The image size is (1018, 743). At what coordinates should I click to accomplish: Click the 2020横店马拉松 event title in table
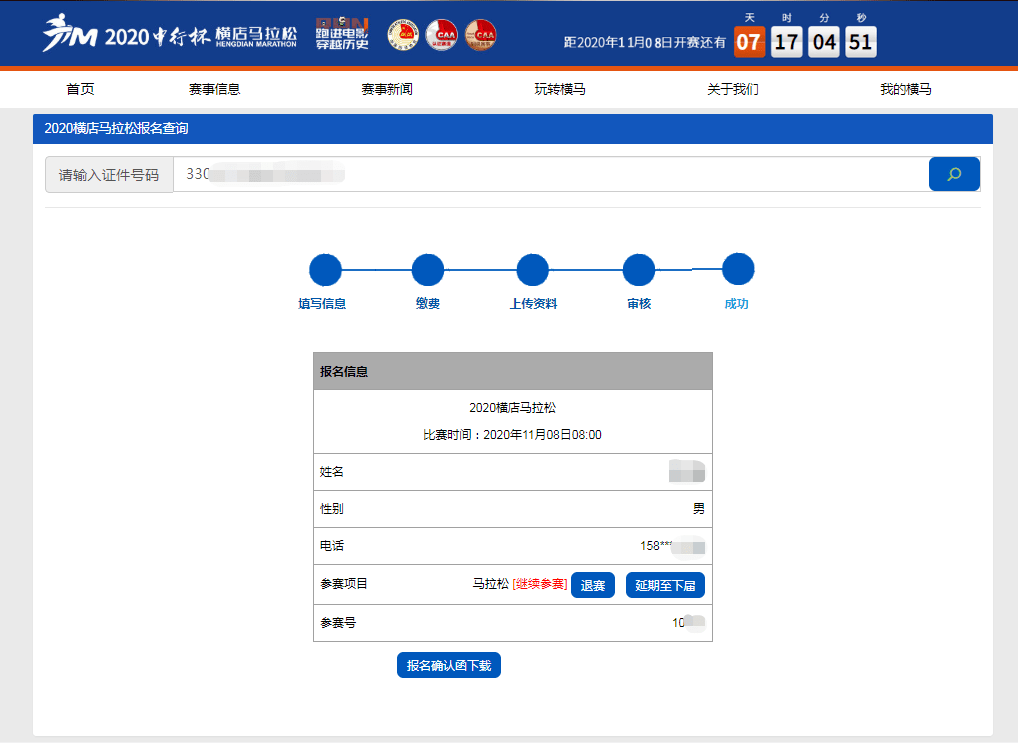(x=512, y=407)
